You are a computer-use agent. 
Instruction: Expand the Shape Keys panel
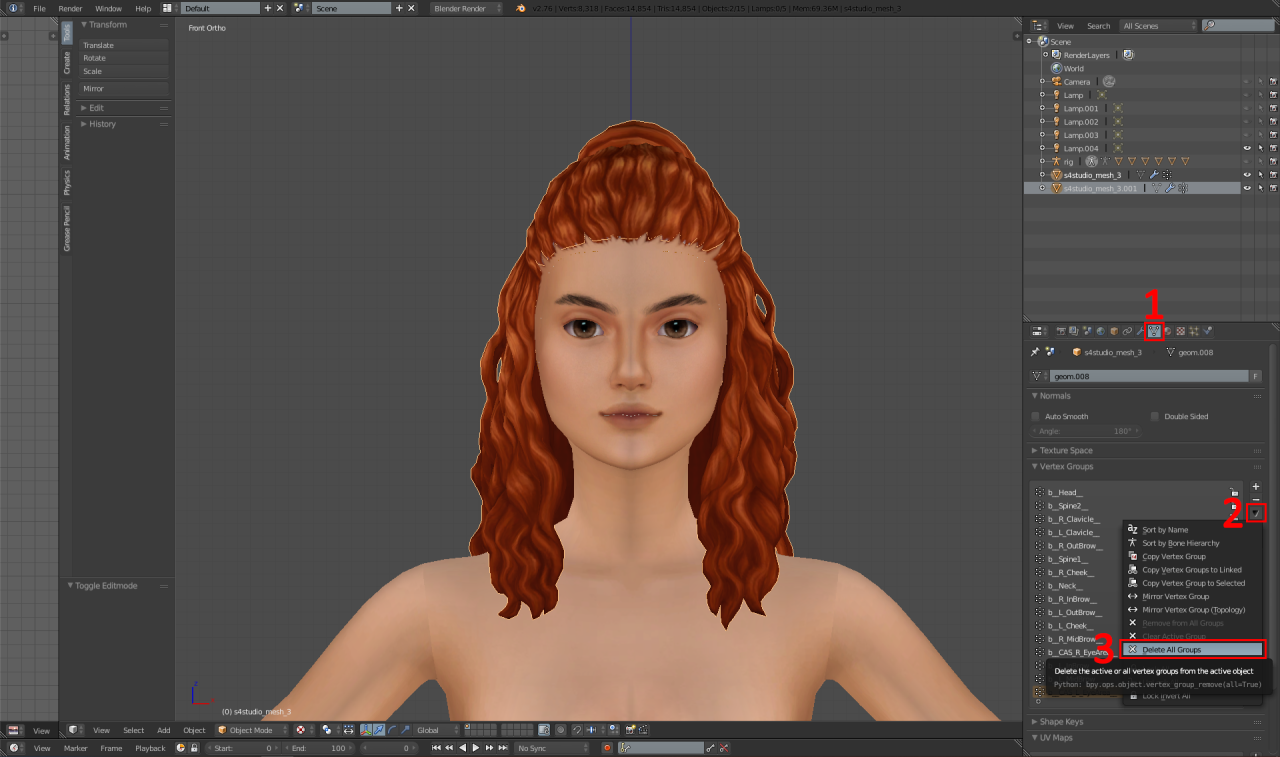(1060, 722)
